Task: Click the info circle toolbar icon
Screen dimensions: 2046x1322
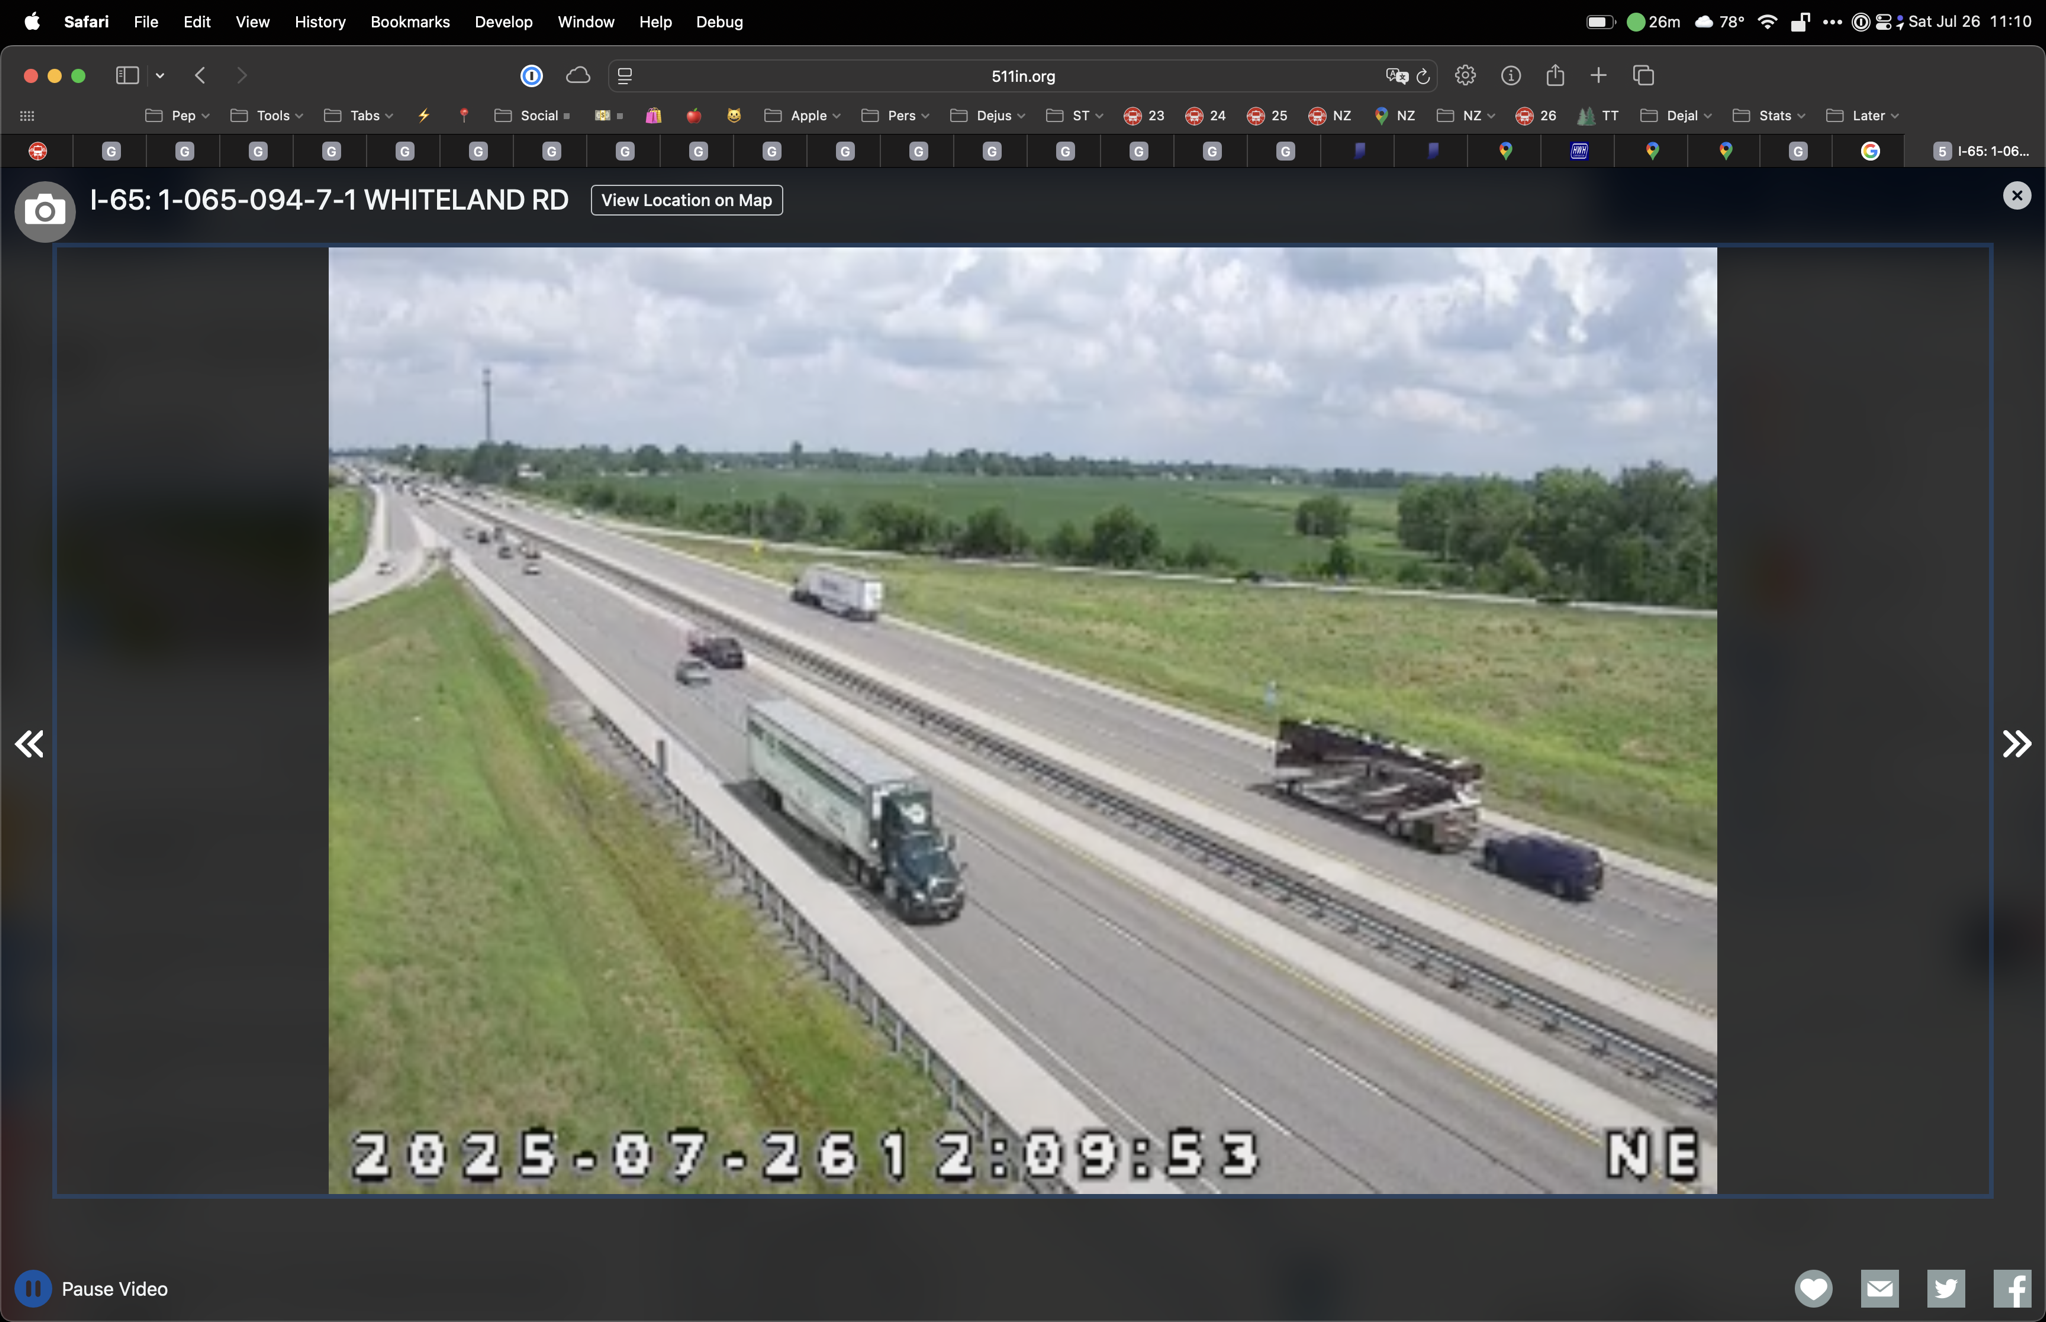Action: [1511, 75]
